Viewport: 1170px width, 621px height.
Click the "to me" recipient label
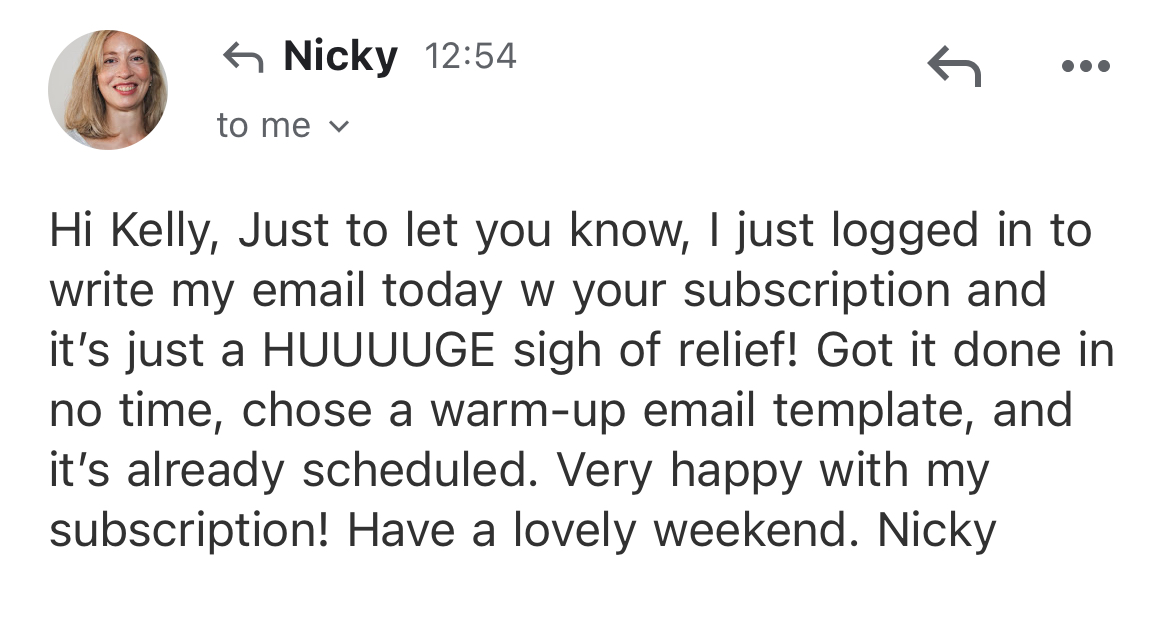[263, 126]
